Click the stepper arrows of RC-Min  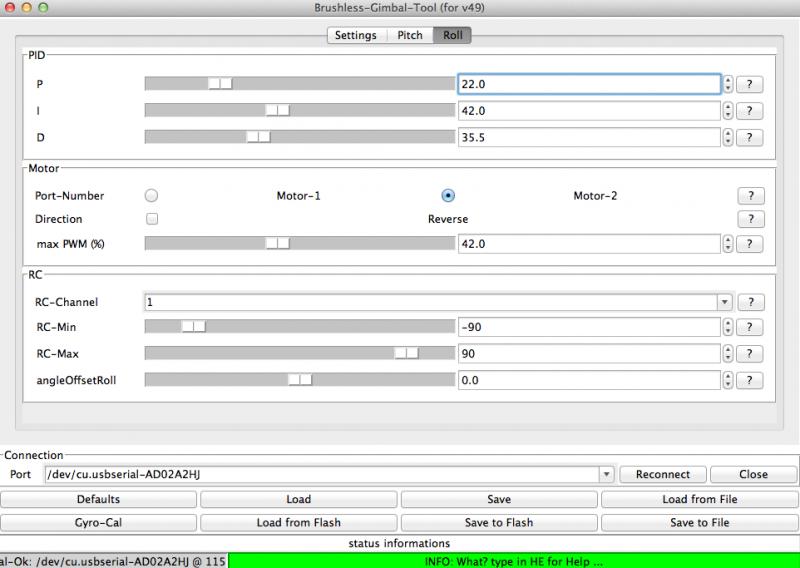(728, 327)
